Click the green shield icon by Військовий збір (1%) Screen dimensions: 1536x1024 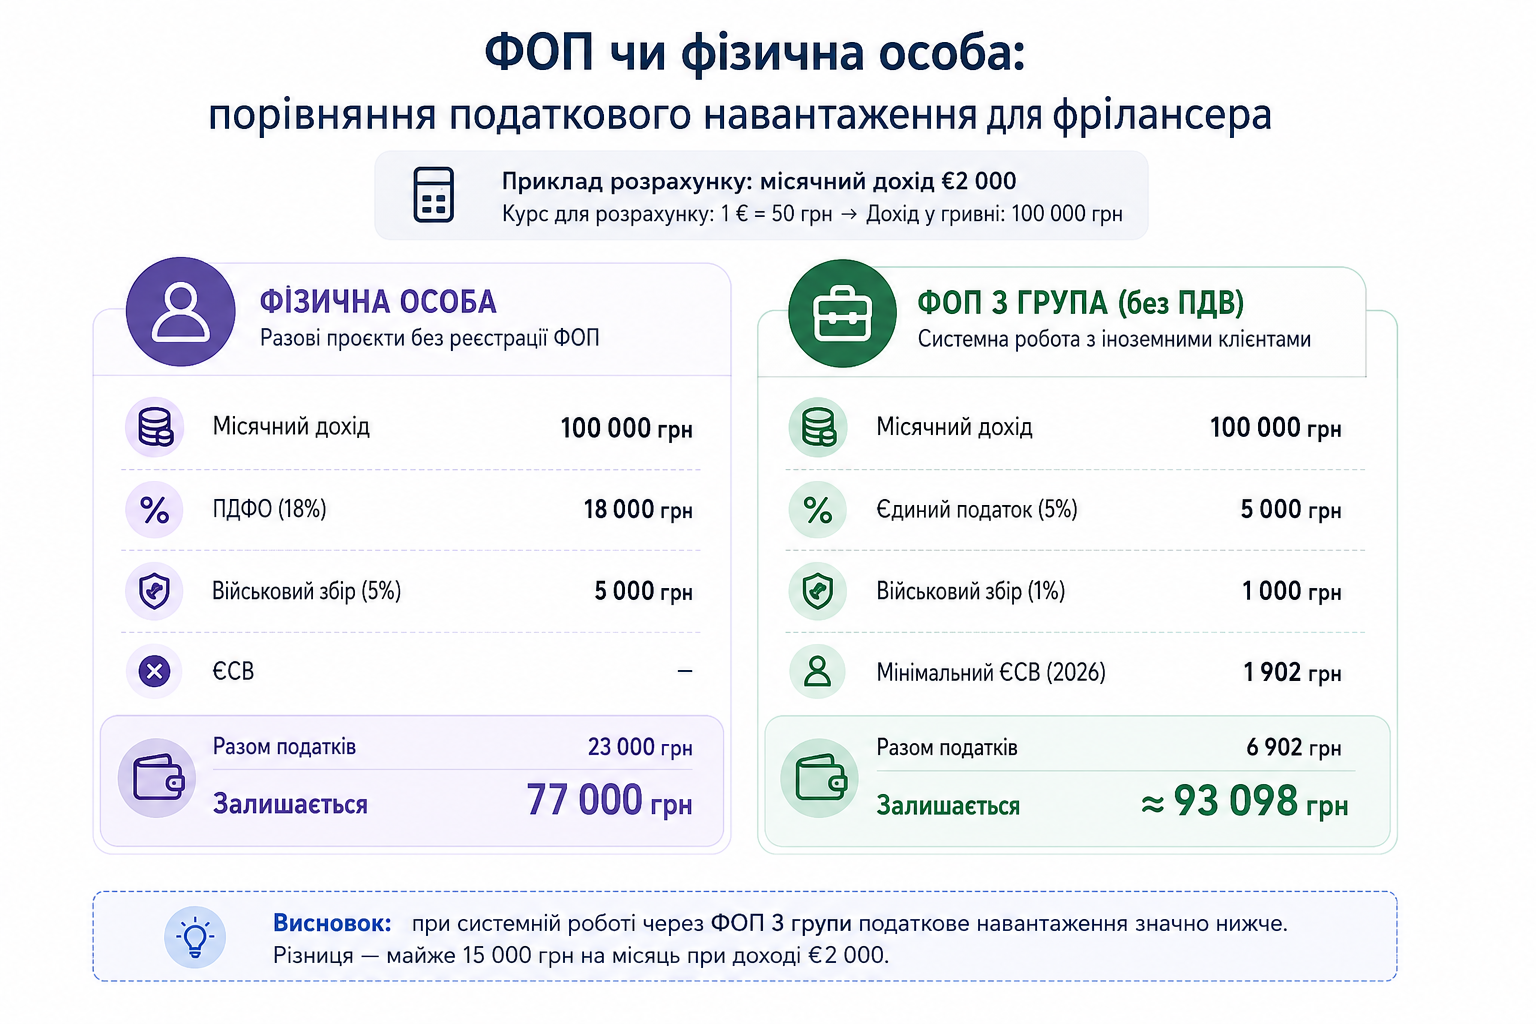[x=818, y=591]
